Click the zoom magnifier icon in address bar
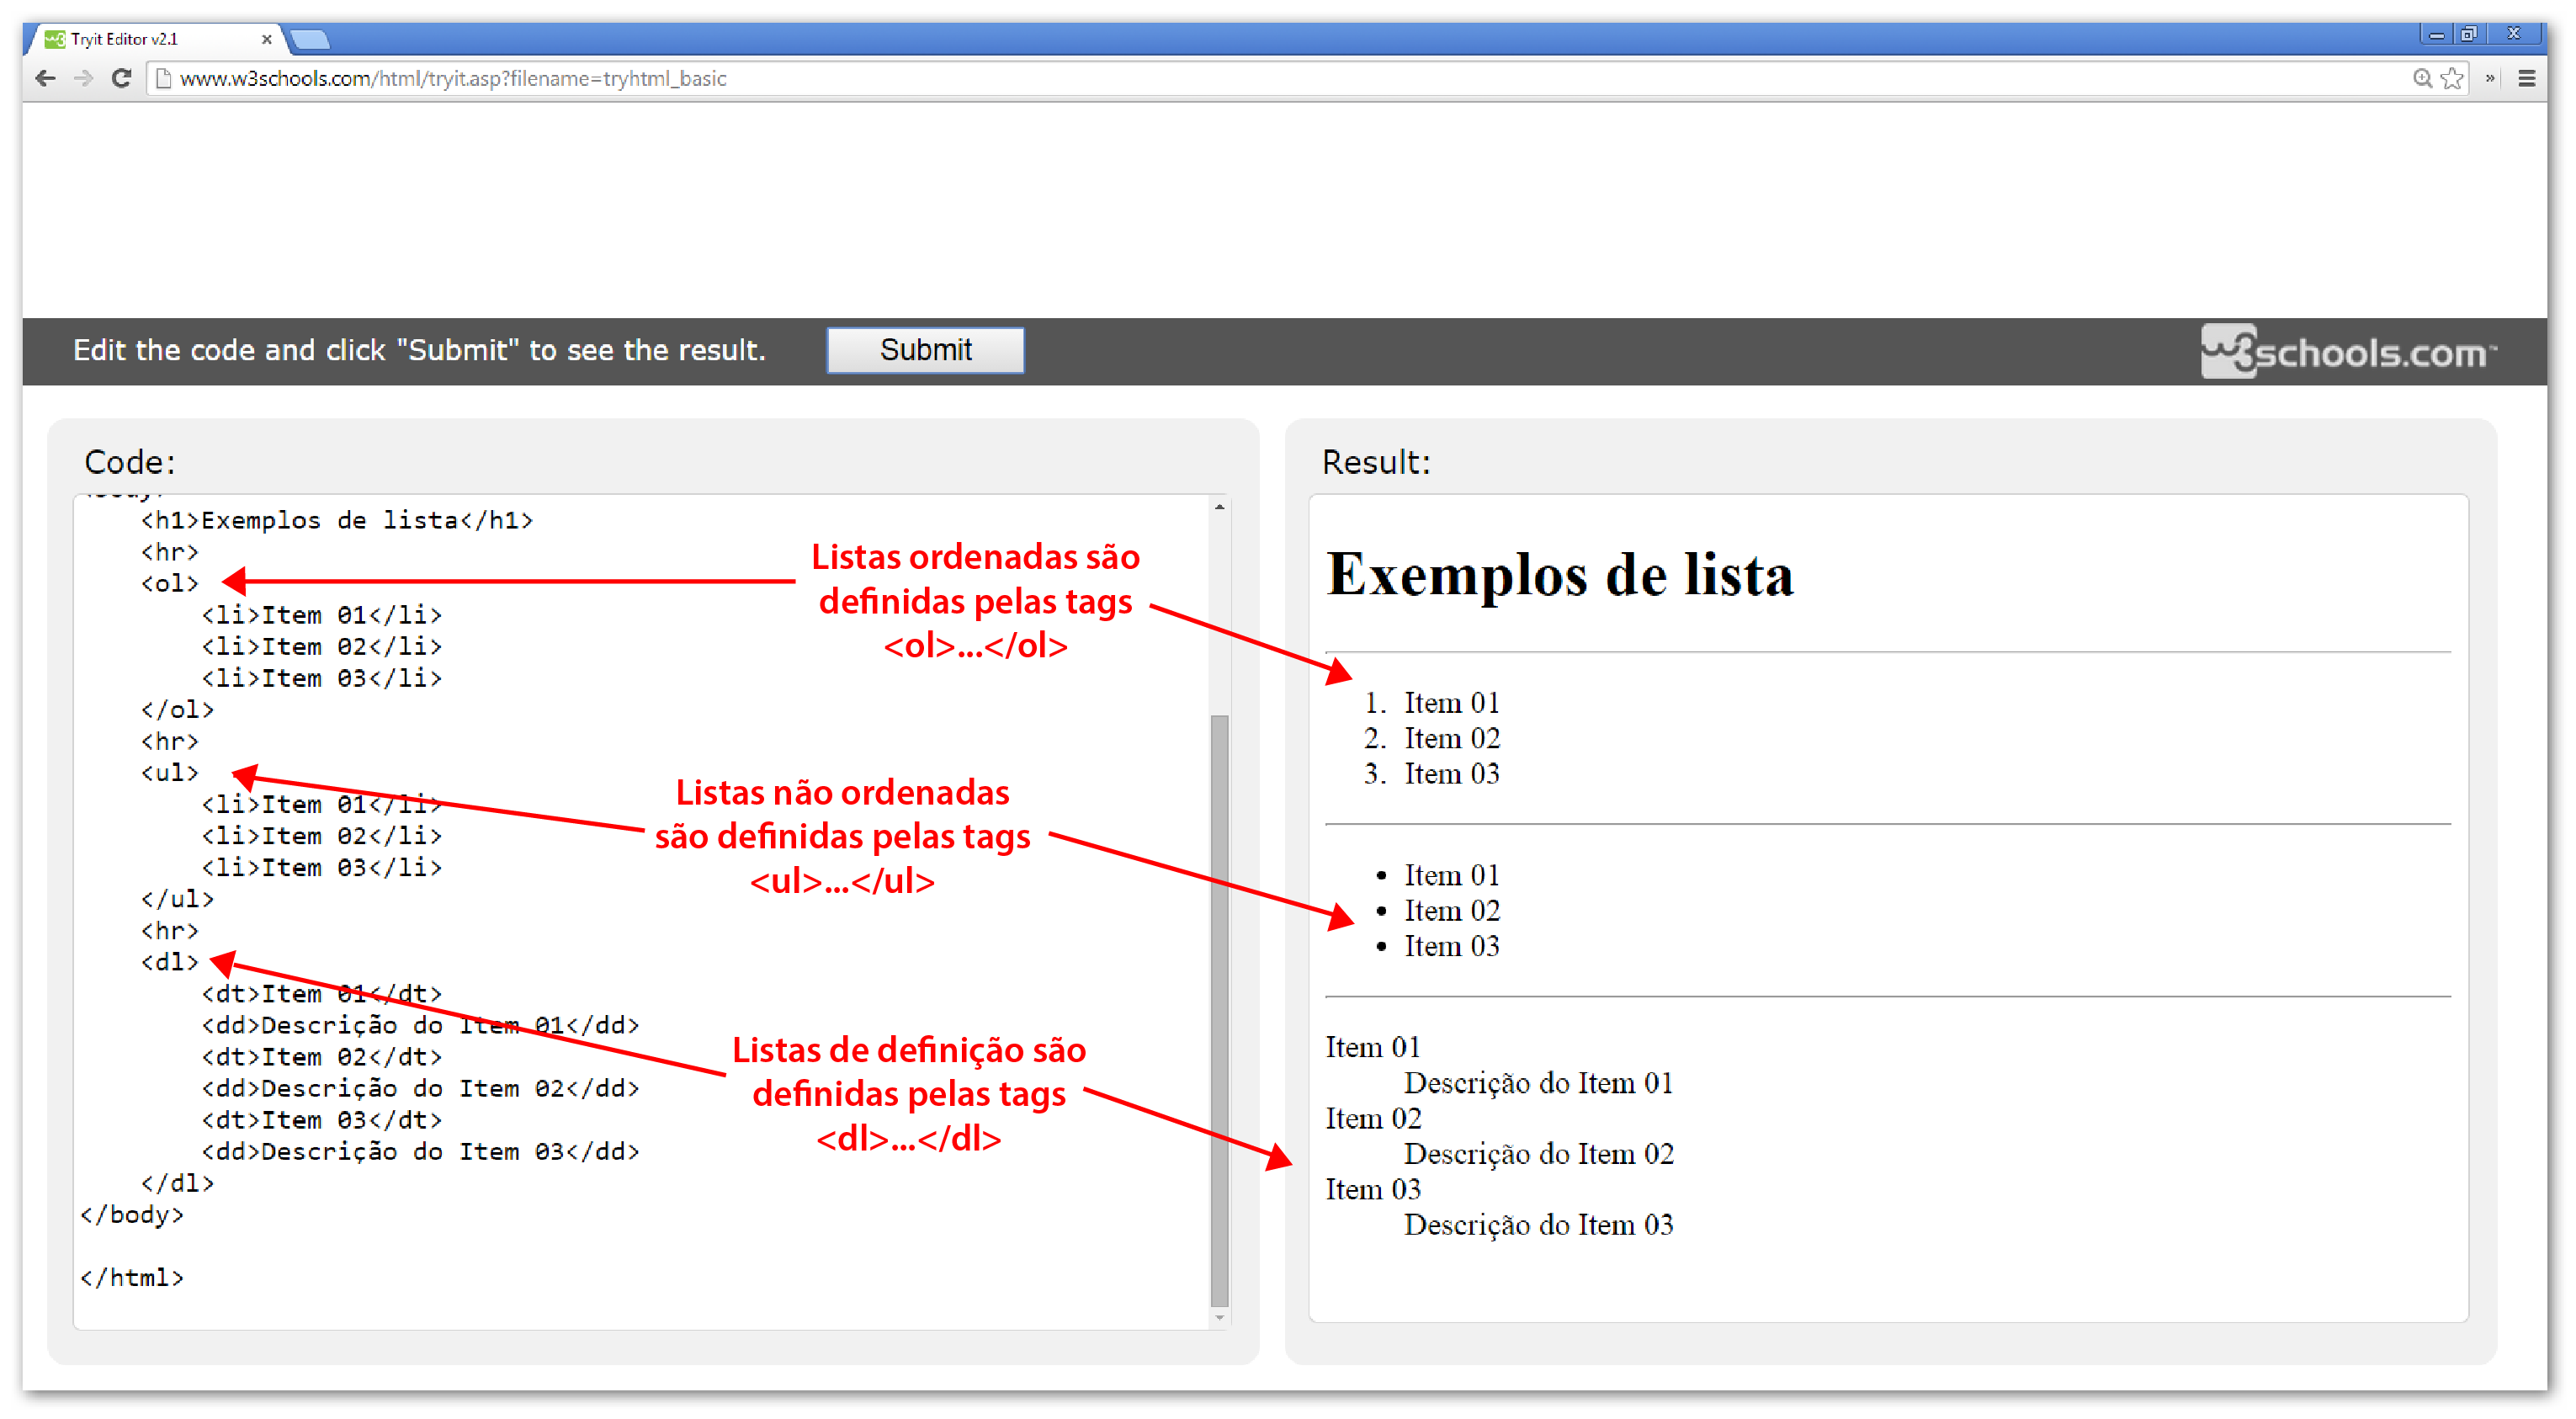 (2421, 78)
